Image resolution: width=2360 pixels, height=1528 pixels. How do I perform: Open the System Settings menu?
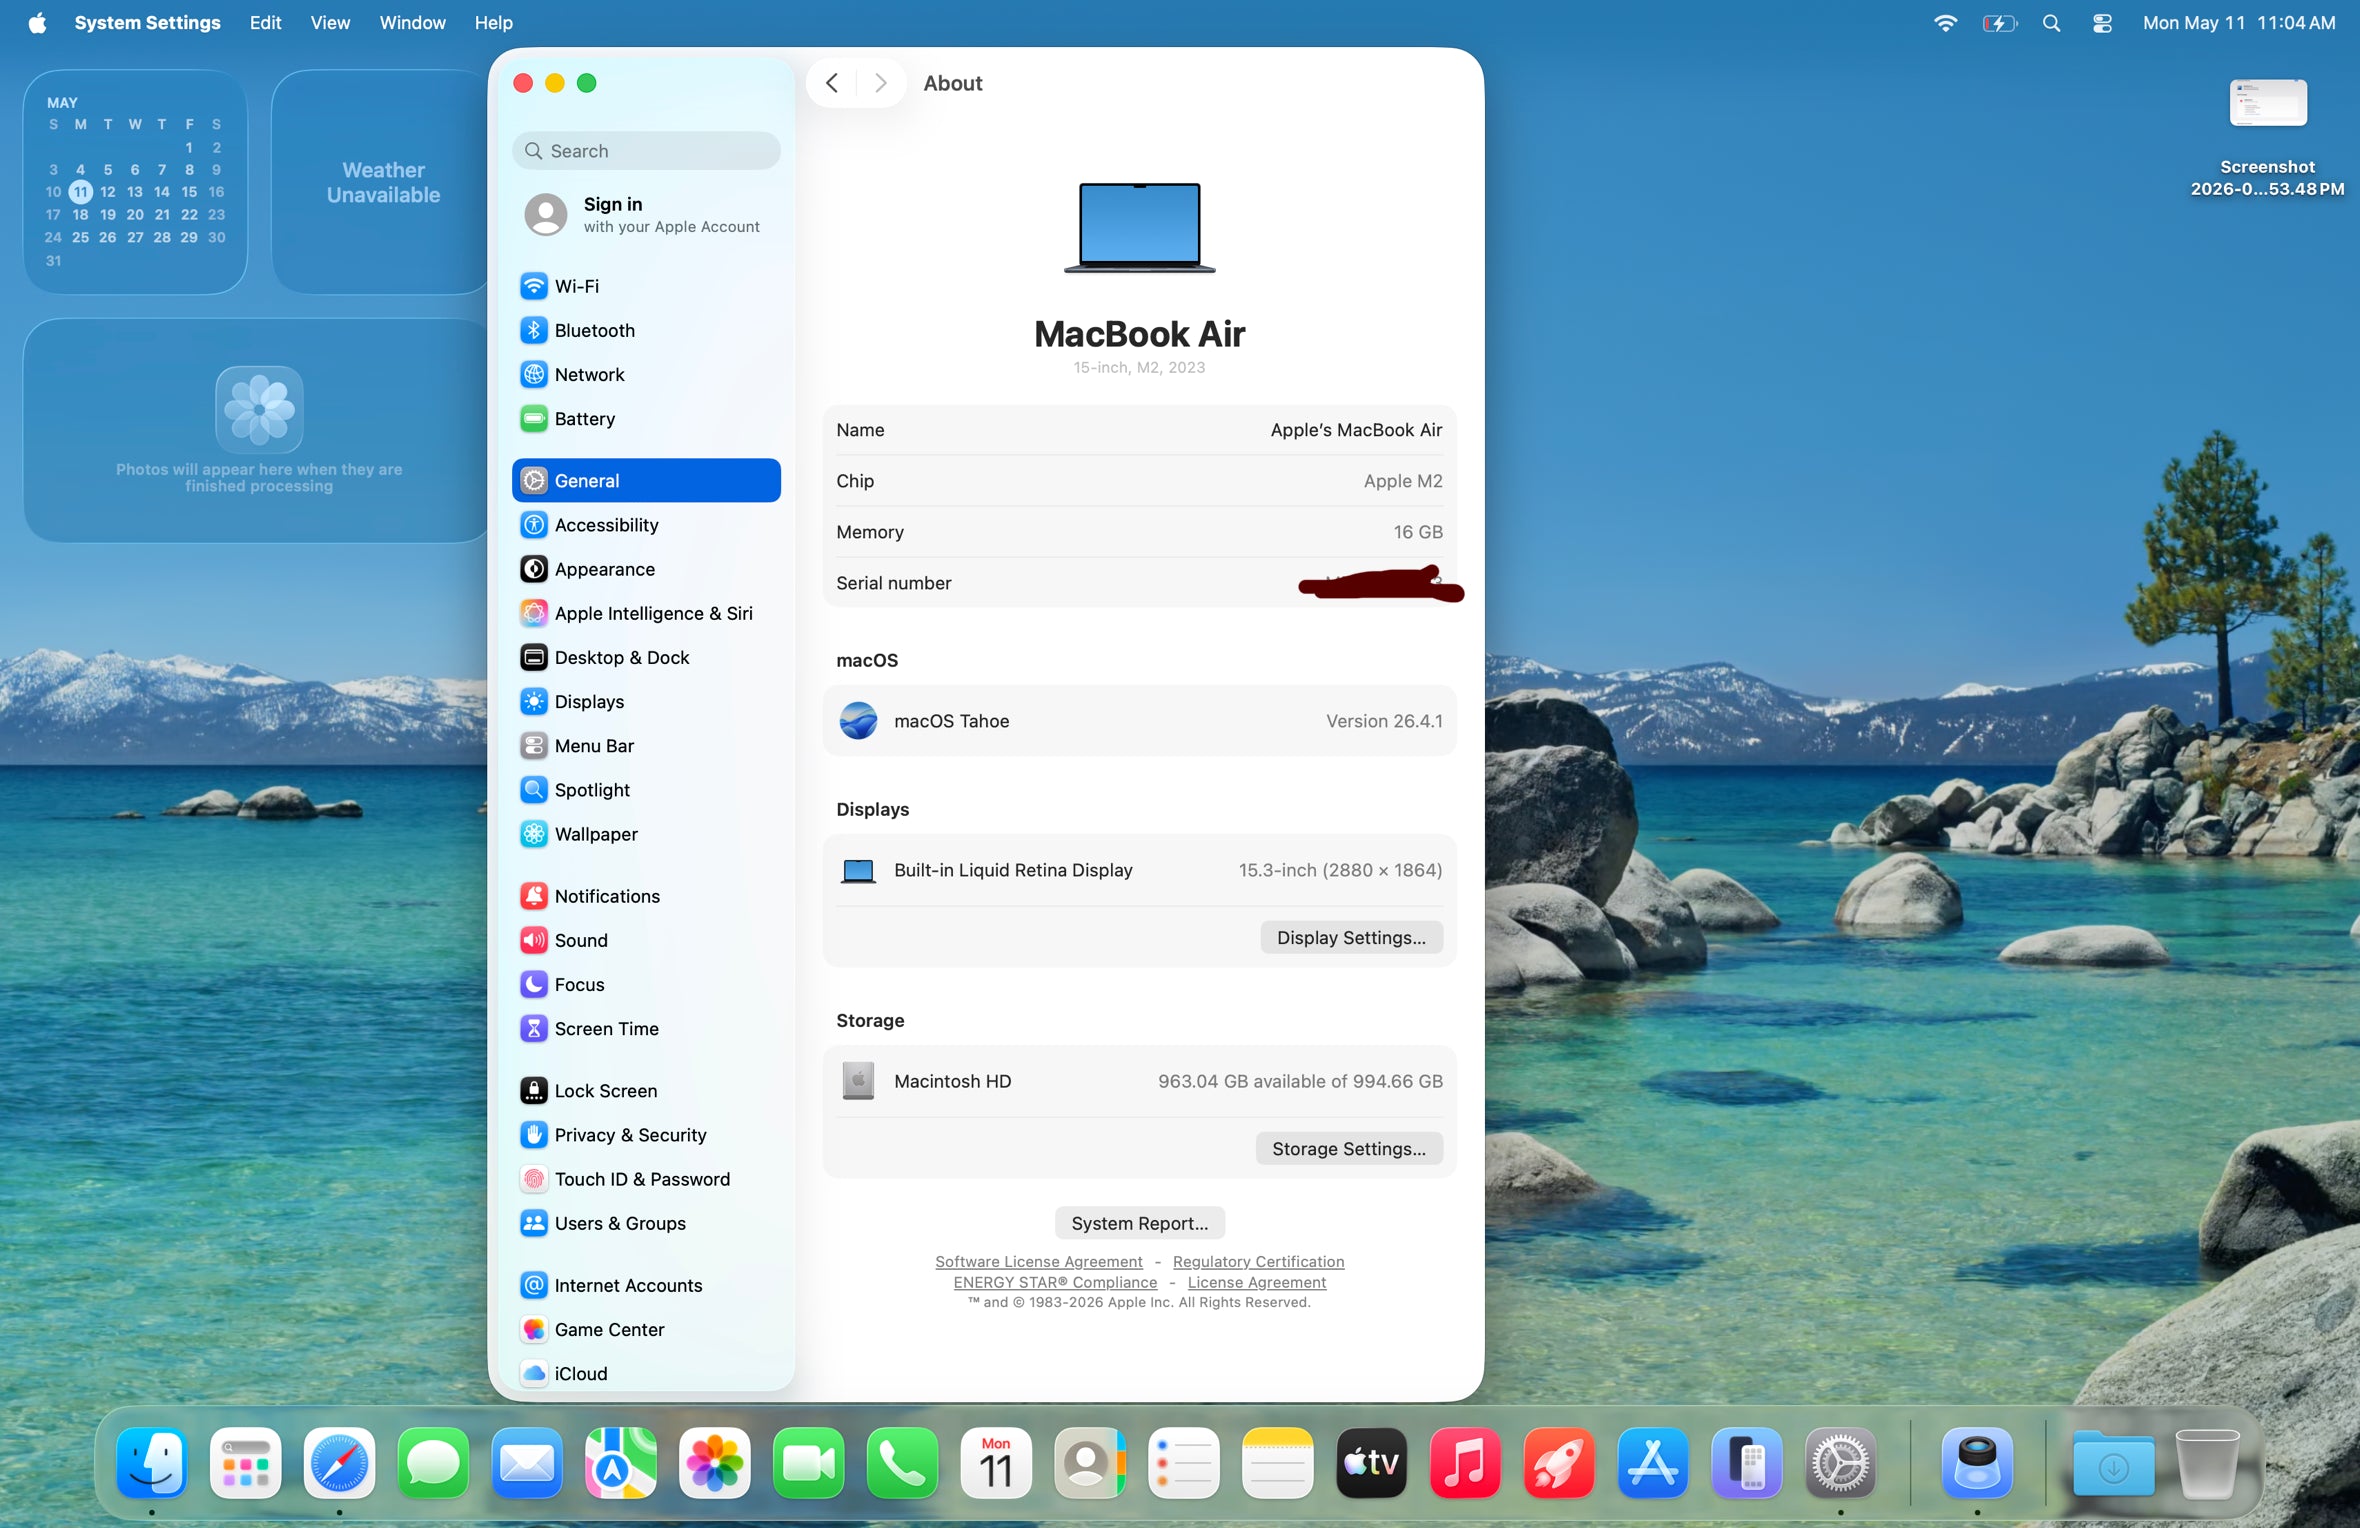click(147, 22)
